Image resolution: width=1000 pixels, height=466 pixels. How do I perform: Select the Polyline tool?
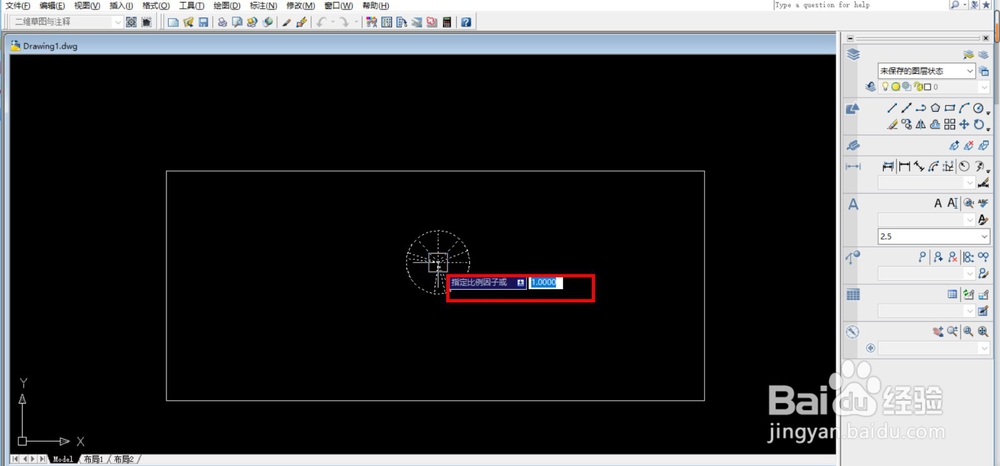pos(920,108)
